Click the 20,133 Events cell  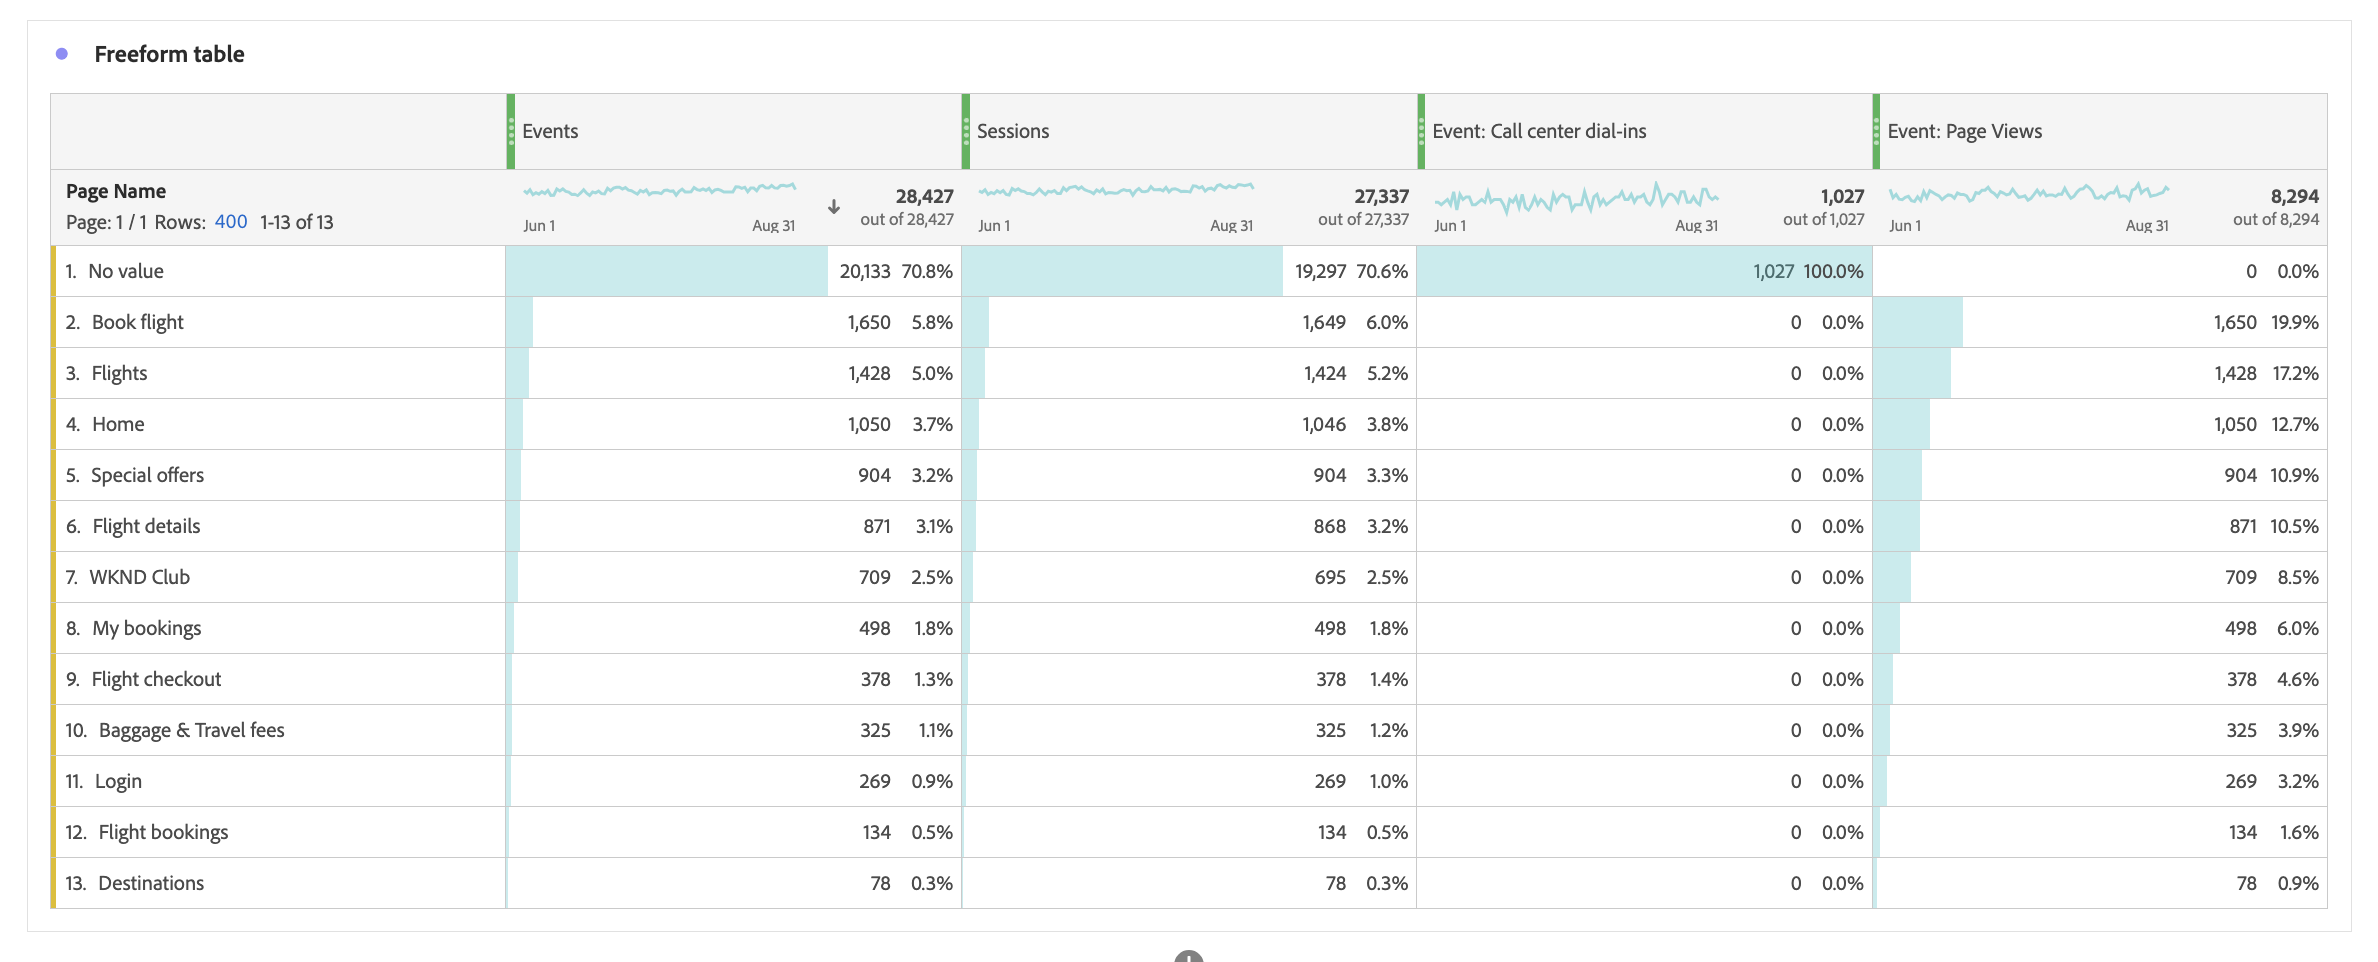734,271
